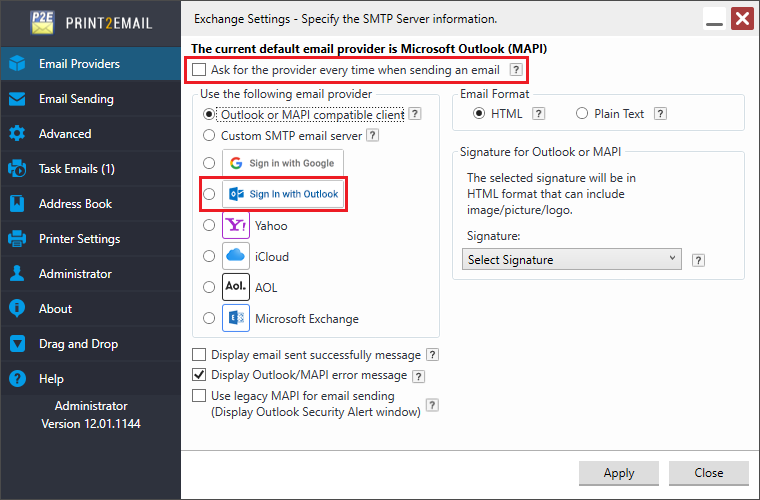Click the Exchange Settings title text

pos(346,19)
